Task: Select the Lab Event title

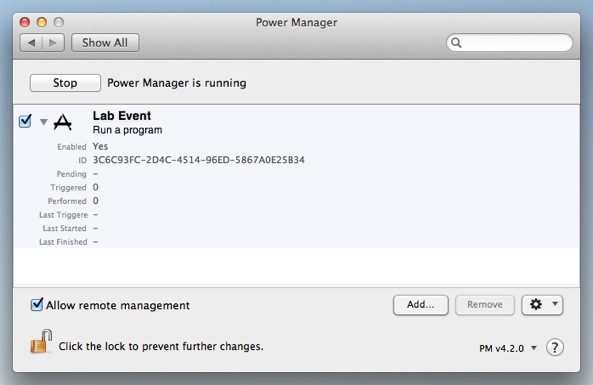Action: 122,116
